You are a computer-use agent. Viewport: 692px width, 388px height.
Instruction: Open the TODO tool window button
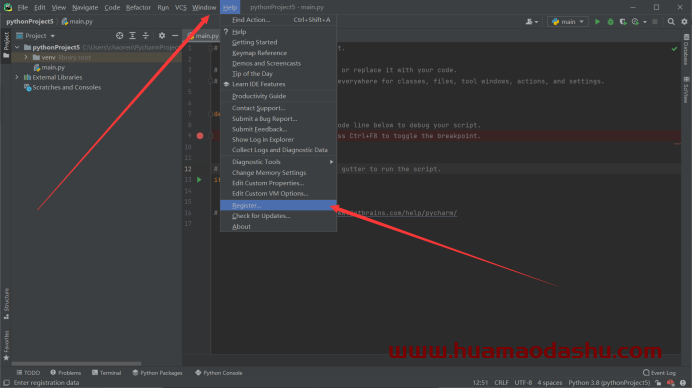point(28,373)
